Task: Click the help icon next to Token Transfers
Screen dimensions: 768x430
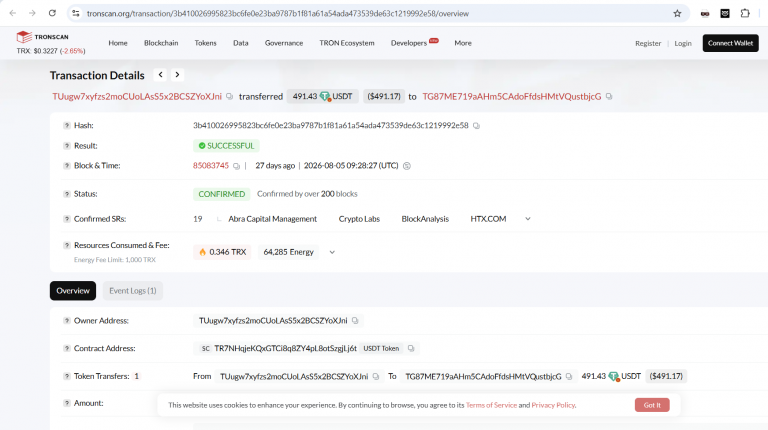Action: (x=67, y=376)
